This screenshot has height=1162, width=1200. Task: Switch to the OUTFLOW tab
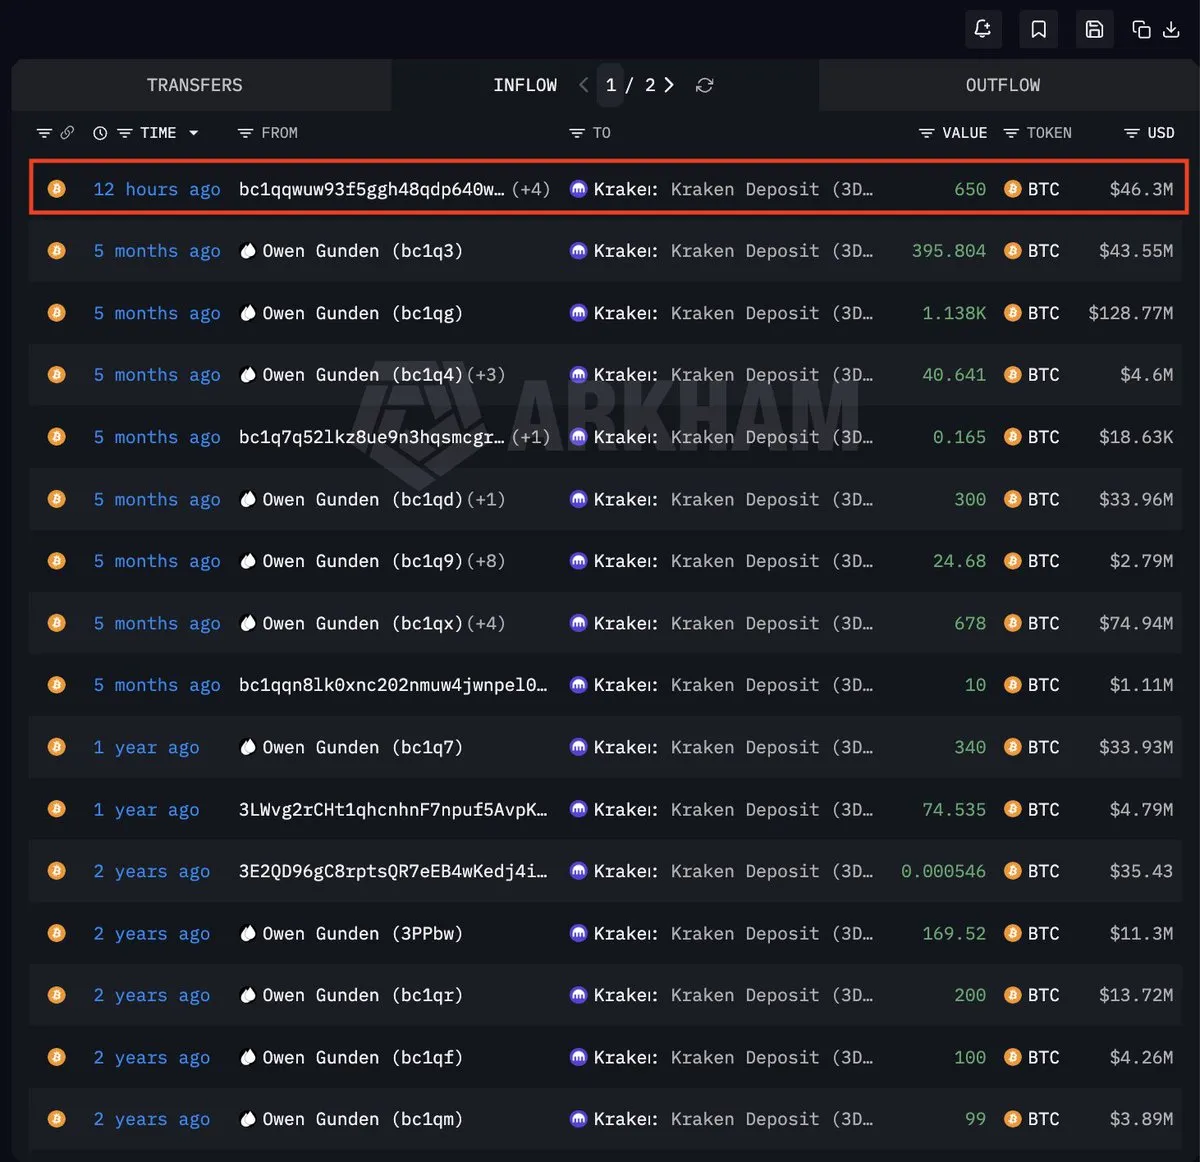point(1002,85)
